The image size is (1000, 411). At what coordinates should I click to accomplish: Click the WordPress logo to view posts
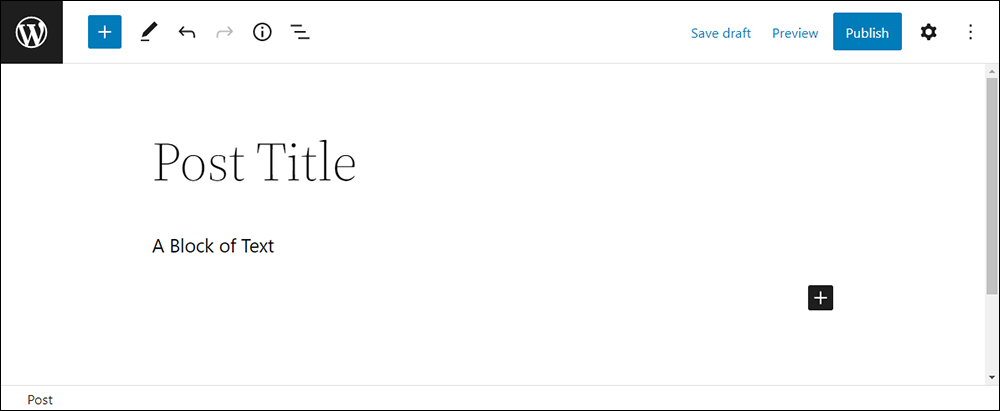click(x=31, y=32)
